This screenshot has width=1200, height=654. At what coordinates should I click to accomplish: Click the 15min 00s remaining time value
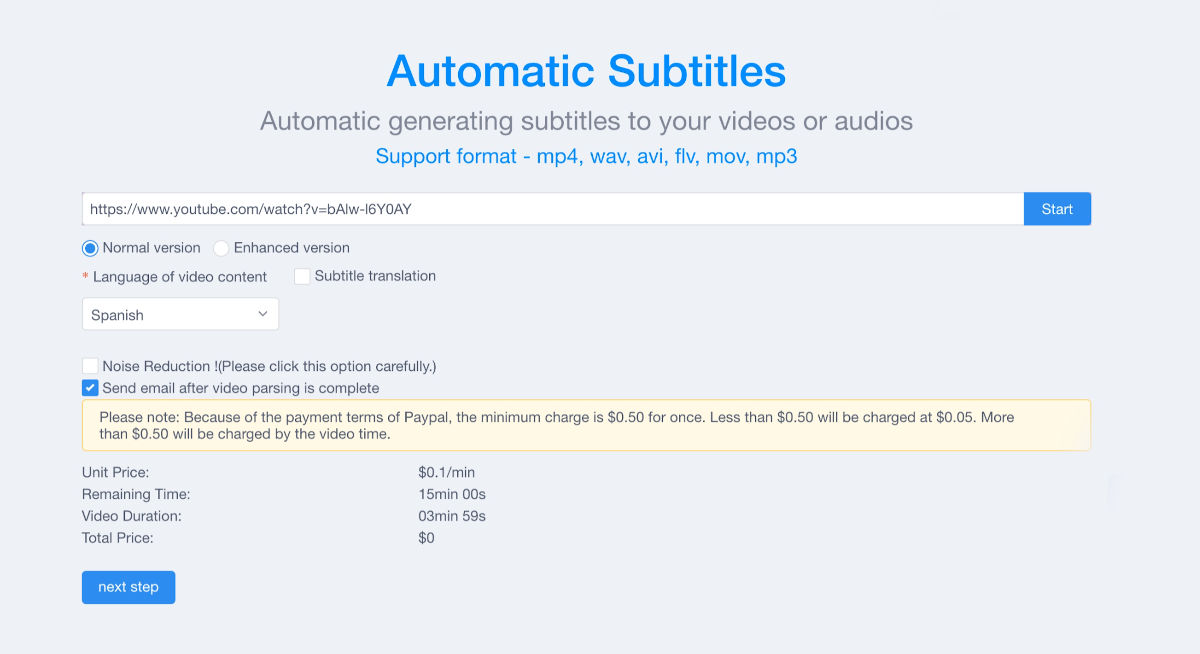tap(452, 494)
